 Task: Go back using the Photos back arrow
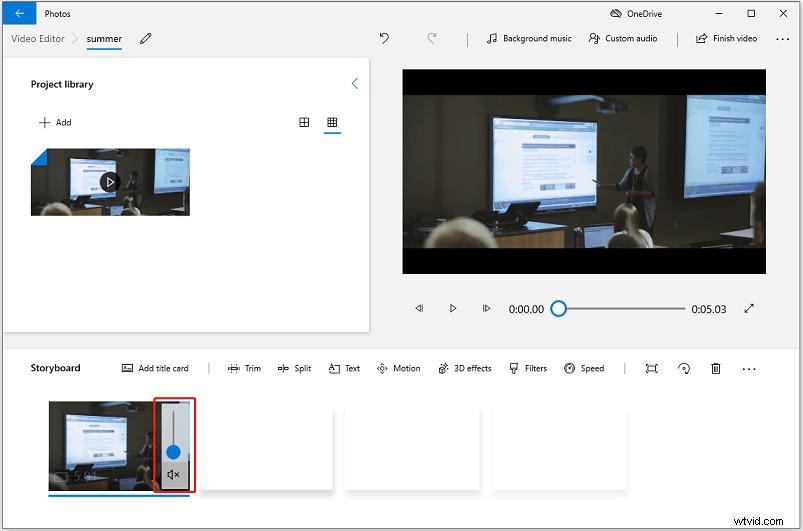coord(19,13)
